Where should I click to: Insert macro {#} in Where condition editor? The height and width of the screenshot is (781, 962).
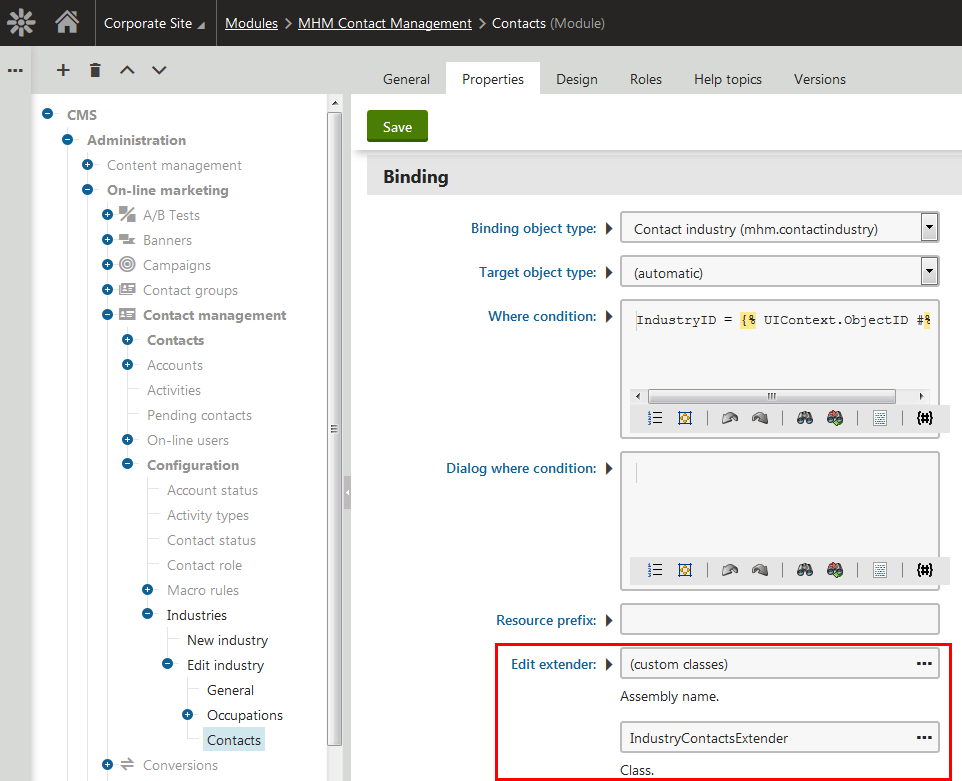[x=925, y=418]
